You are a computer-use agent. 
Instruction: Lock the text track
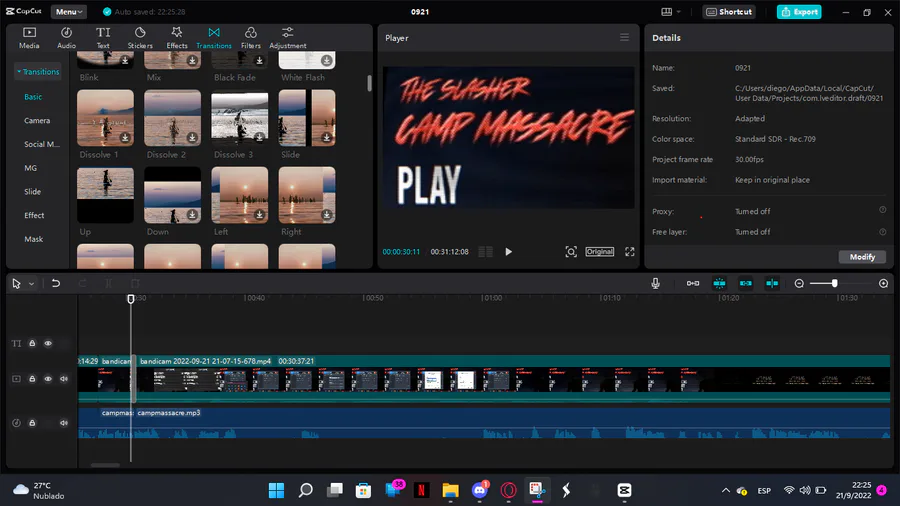32,343
